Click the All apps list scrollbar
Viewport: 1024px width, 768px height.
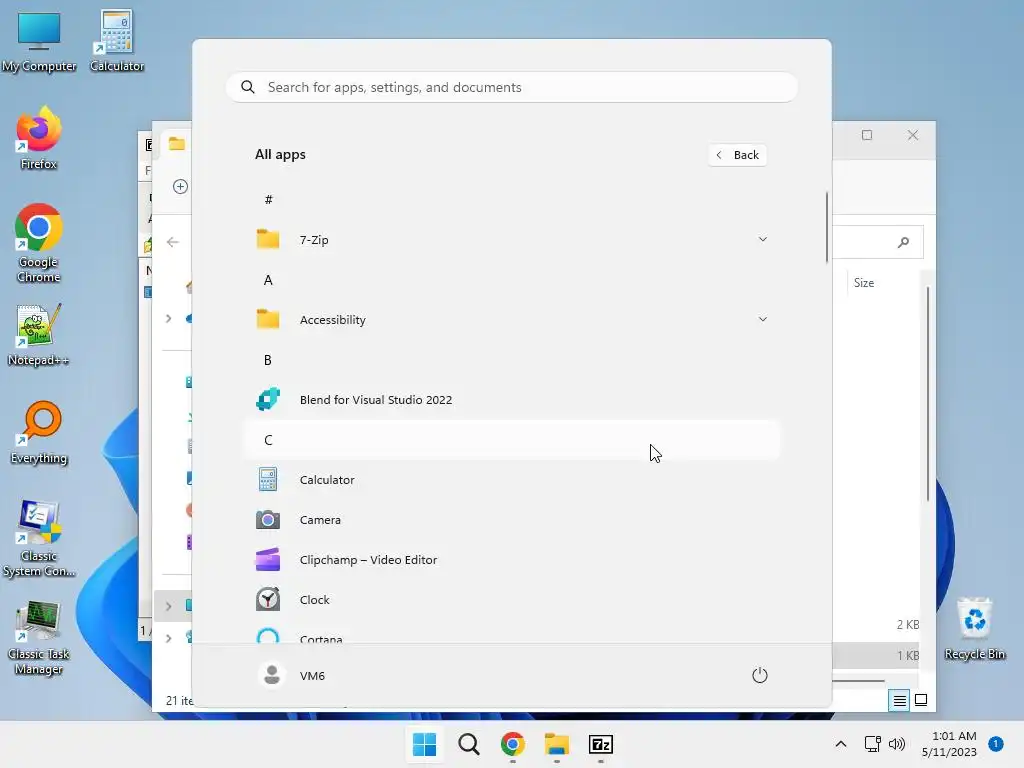pyautogui.click(x=827, y=227)
